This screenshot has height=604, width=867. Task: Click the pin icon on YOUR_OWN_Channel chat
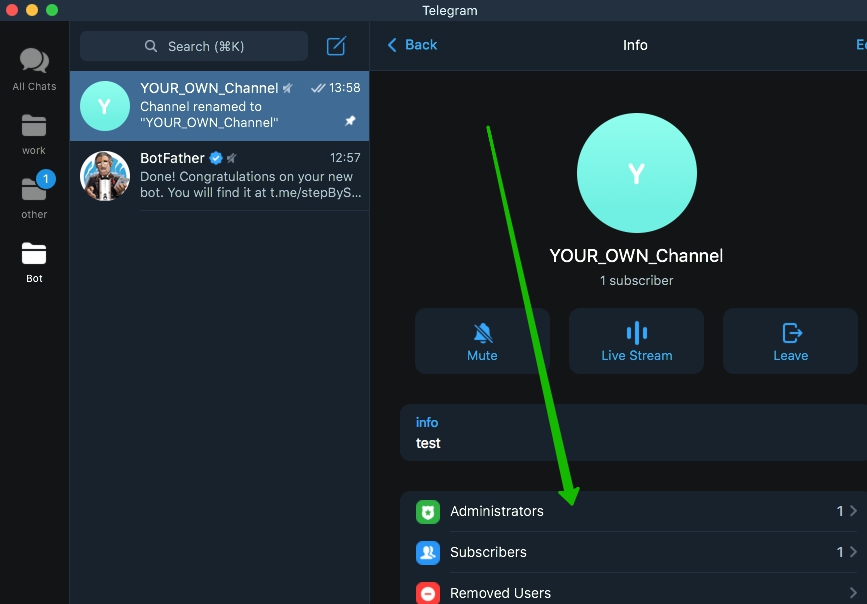tap(350, 121)
